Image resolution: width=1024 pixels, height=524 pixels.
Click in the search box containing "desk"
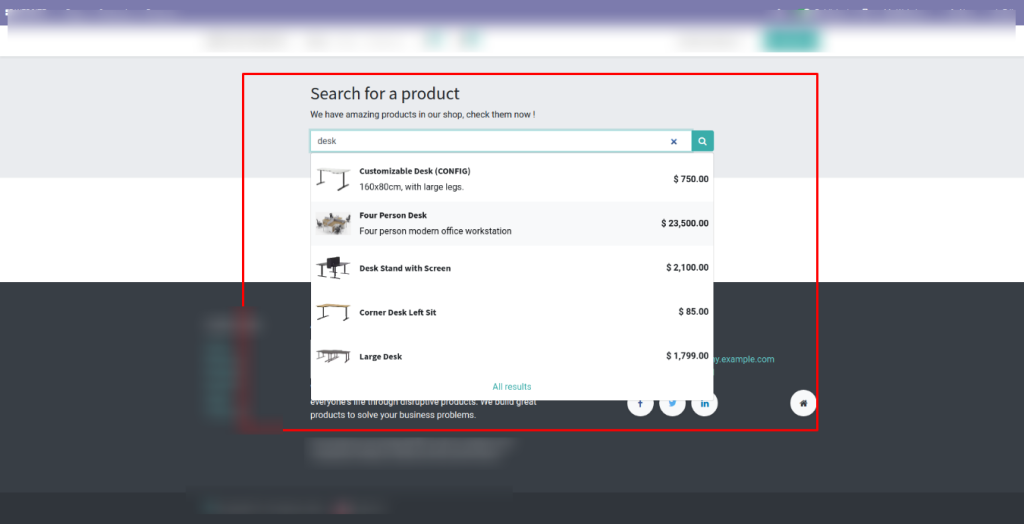click(501, 141)
